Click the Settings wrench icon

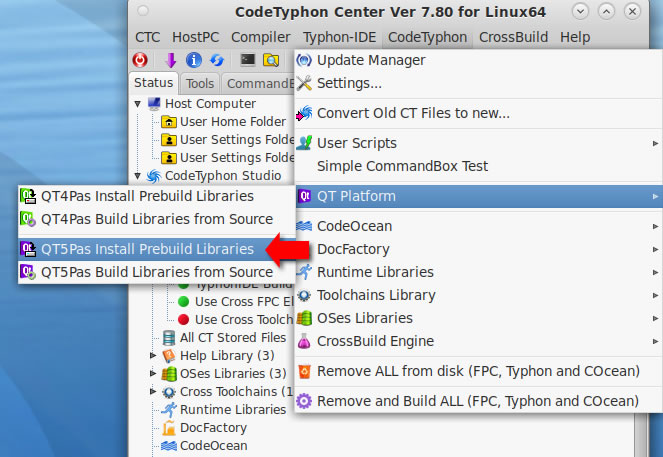coord(304,83)
